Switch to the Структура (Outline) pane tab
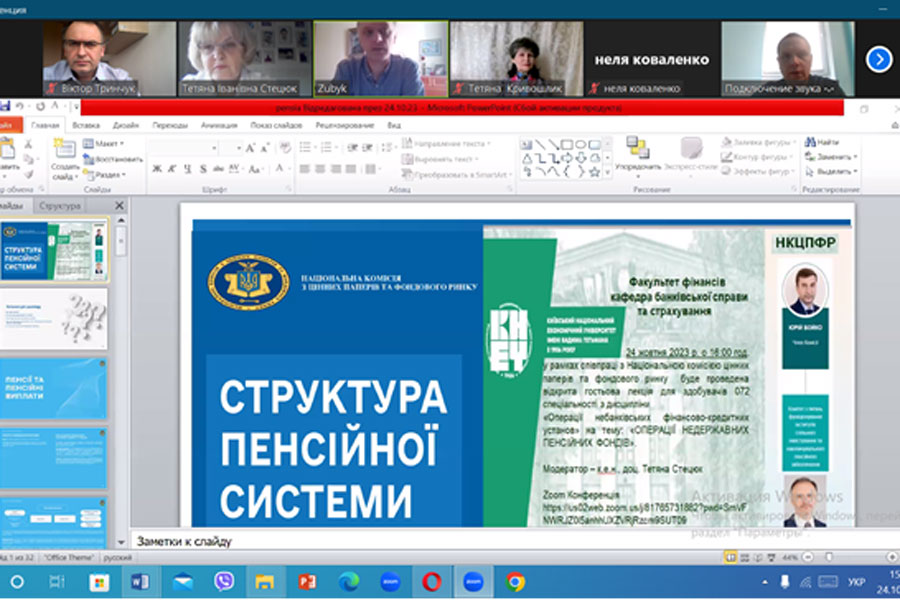This screenshot has height=600, width=900. [x=60, y=206]
